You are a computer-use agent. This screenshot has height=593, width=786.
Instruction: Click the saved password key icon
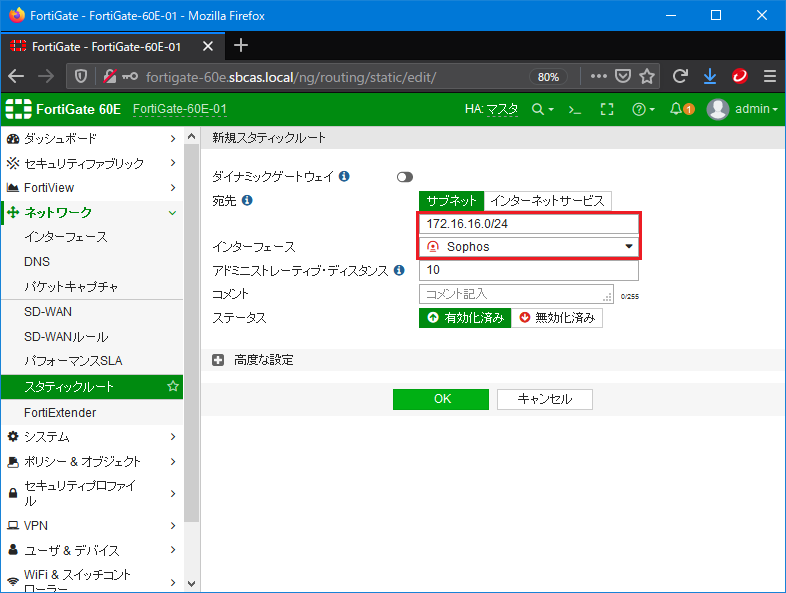130,77
